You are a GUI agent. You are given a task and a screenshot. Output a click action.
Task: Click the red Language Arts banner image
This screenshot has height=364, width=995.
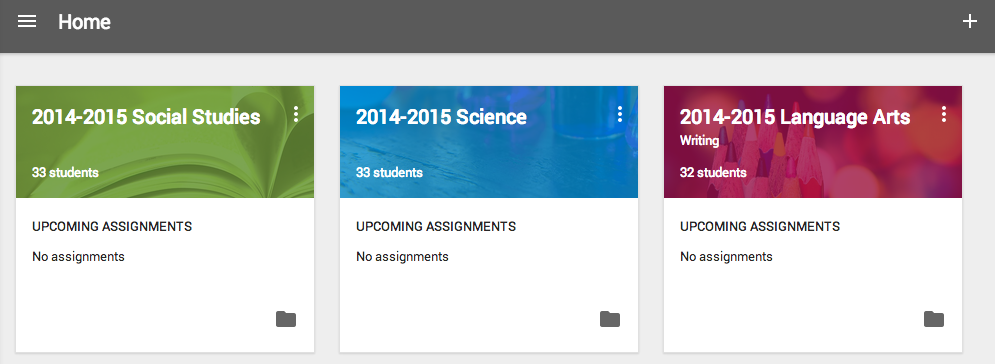[813, 142]
